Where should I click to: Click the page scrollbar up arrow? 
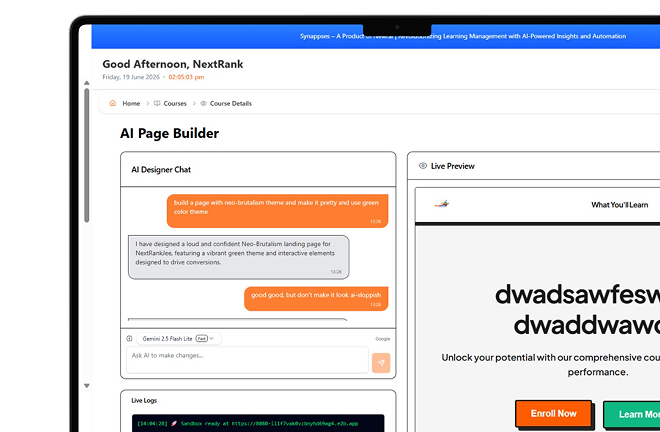click(x=87, y=83)
